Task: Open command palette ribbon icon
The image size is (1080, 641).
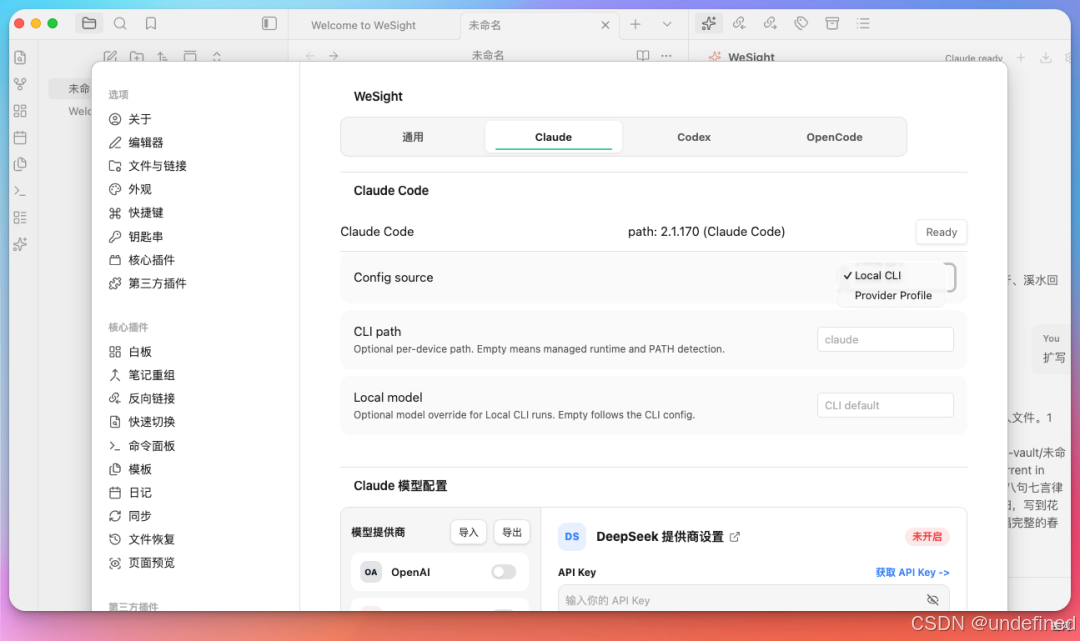Action: coord(20,191)
